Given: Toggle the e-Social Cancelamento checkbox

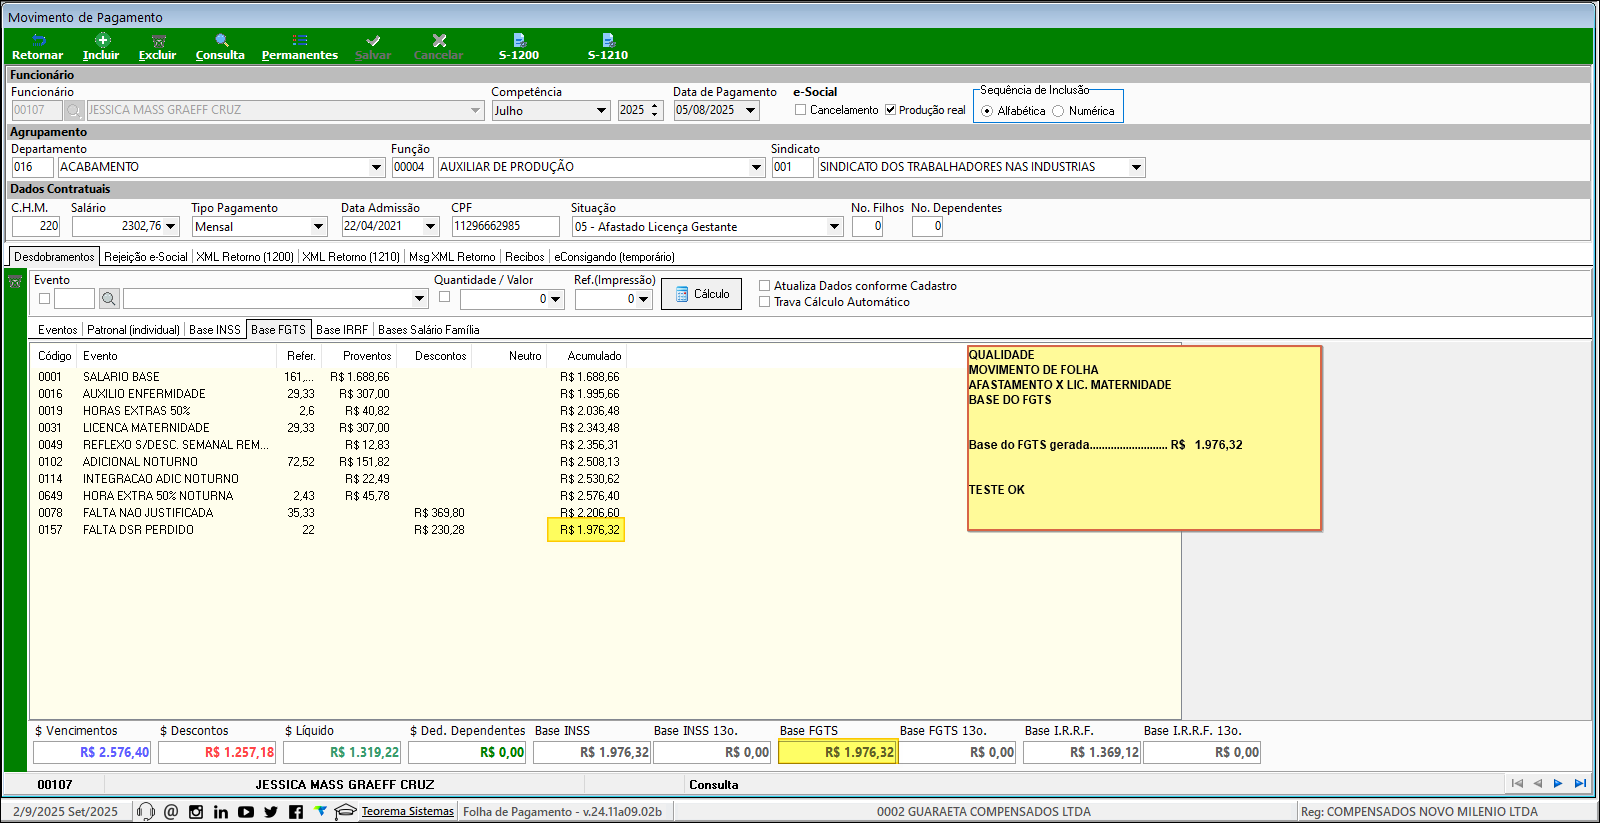Looking at the screenshot, I should click(x=800, y=110).
